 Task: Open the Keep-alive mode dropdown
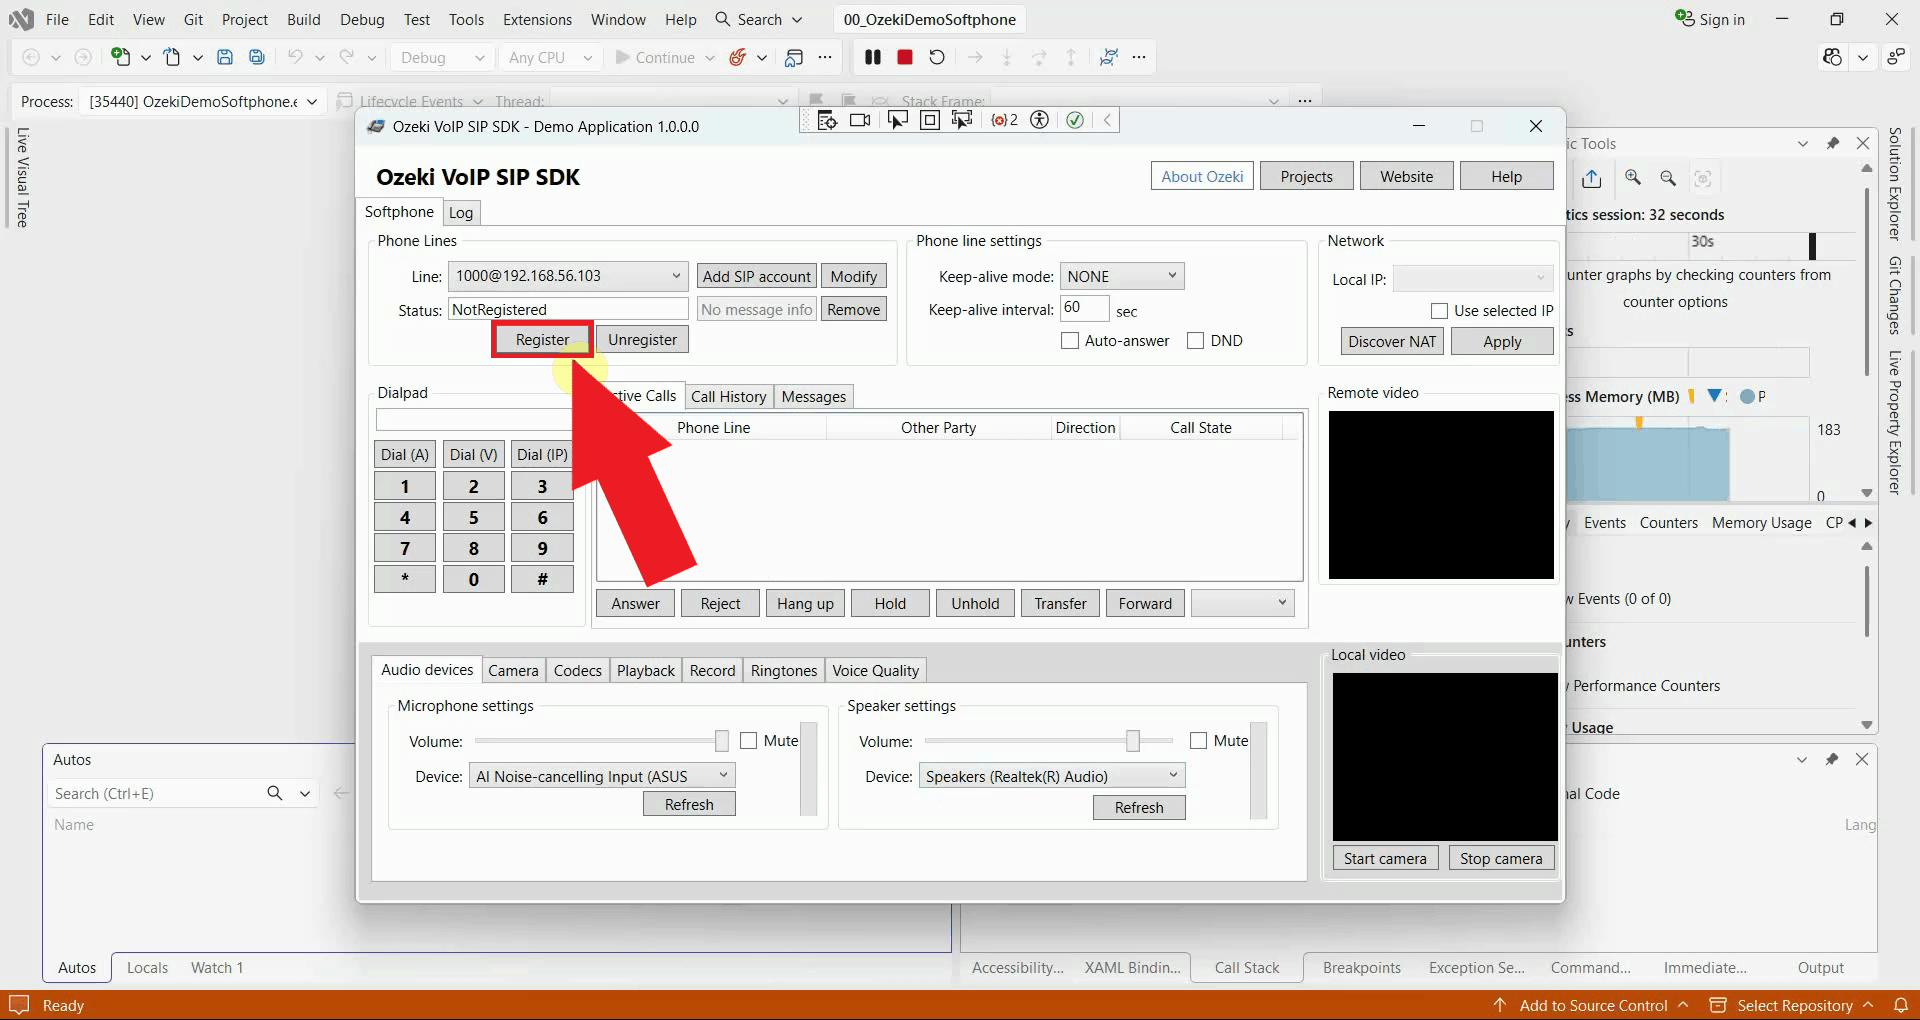coord(1122,276)
